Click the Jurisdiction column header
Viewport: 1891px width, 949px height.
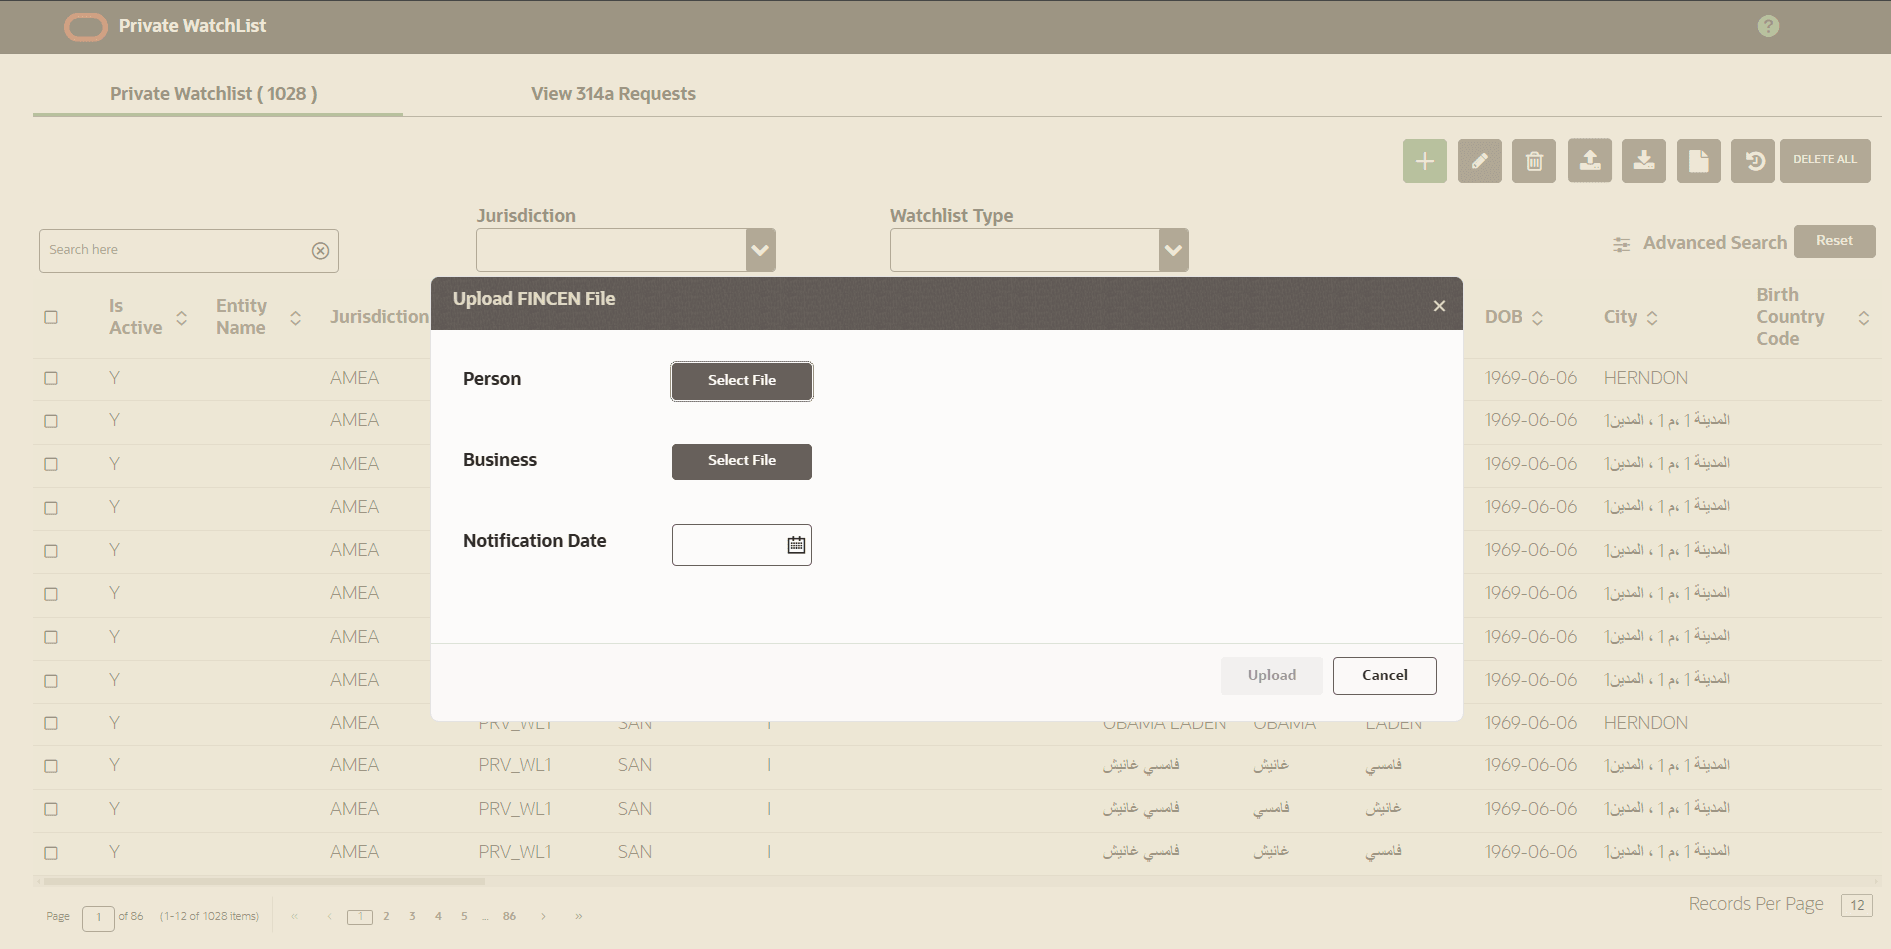(x=379, y=317)
